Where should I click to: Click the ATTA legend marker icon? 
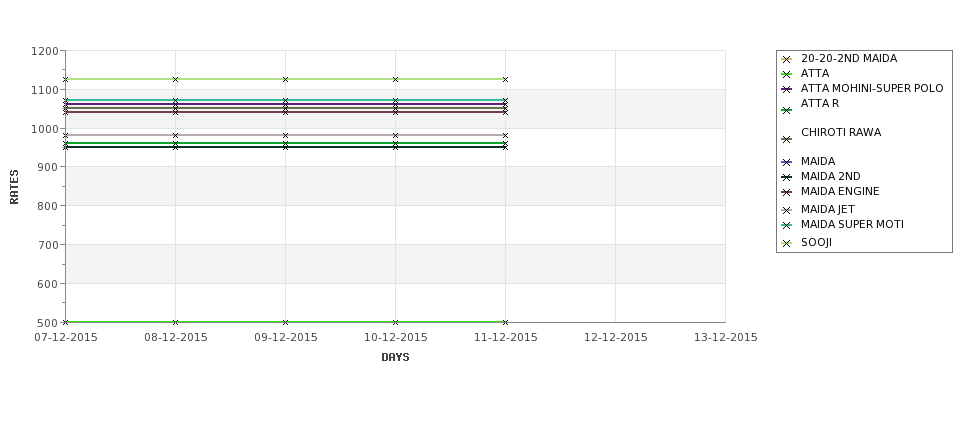[786, 75]
